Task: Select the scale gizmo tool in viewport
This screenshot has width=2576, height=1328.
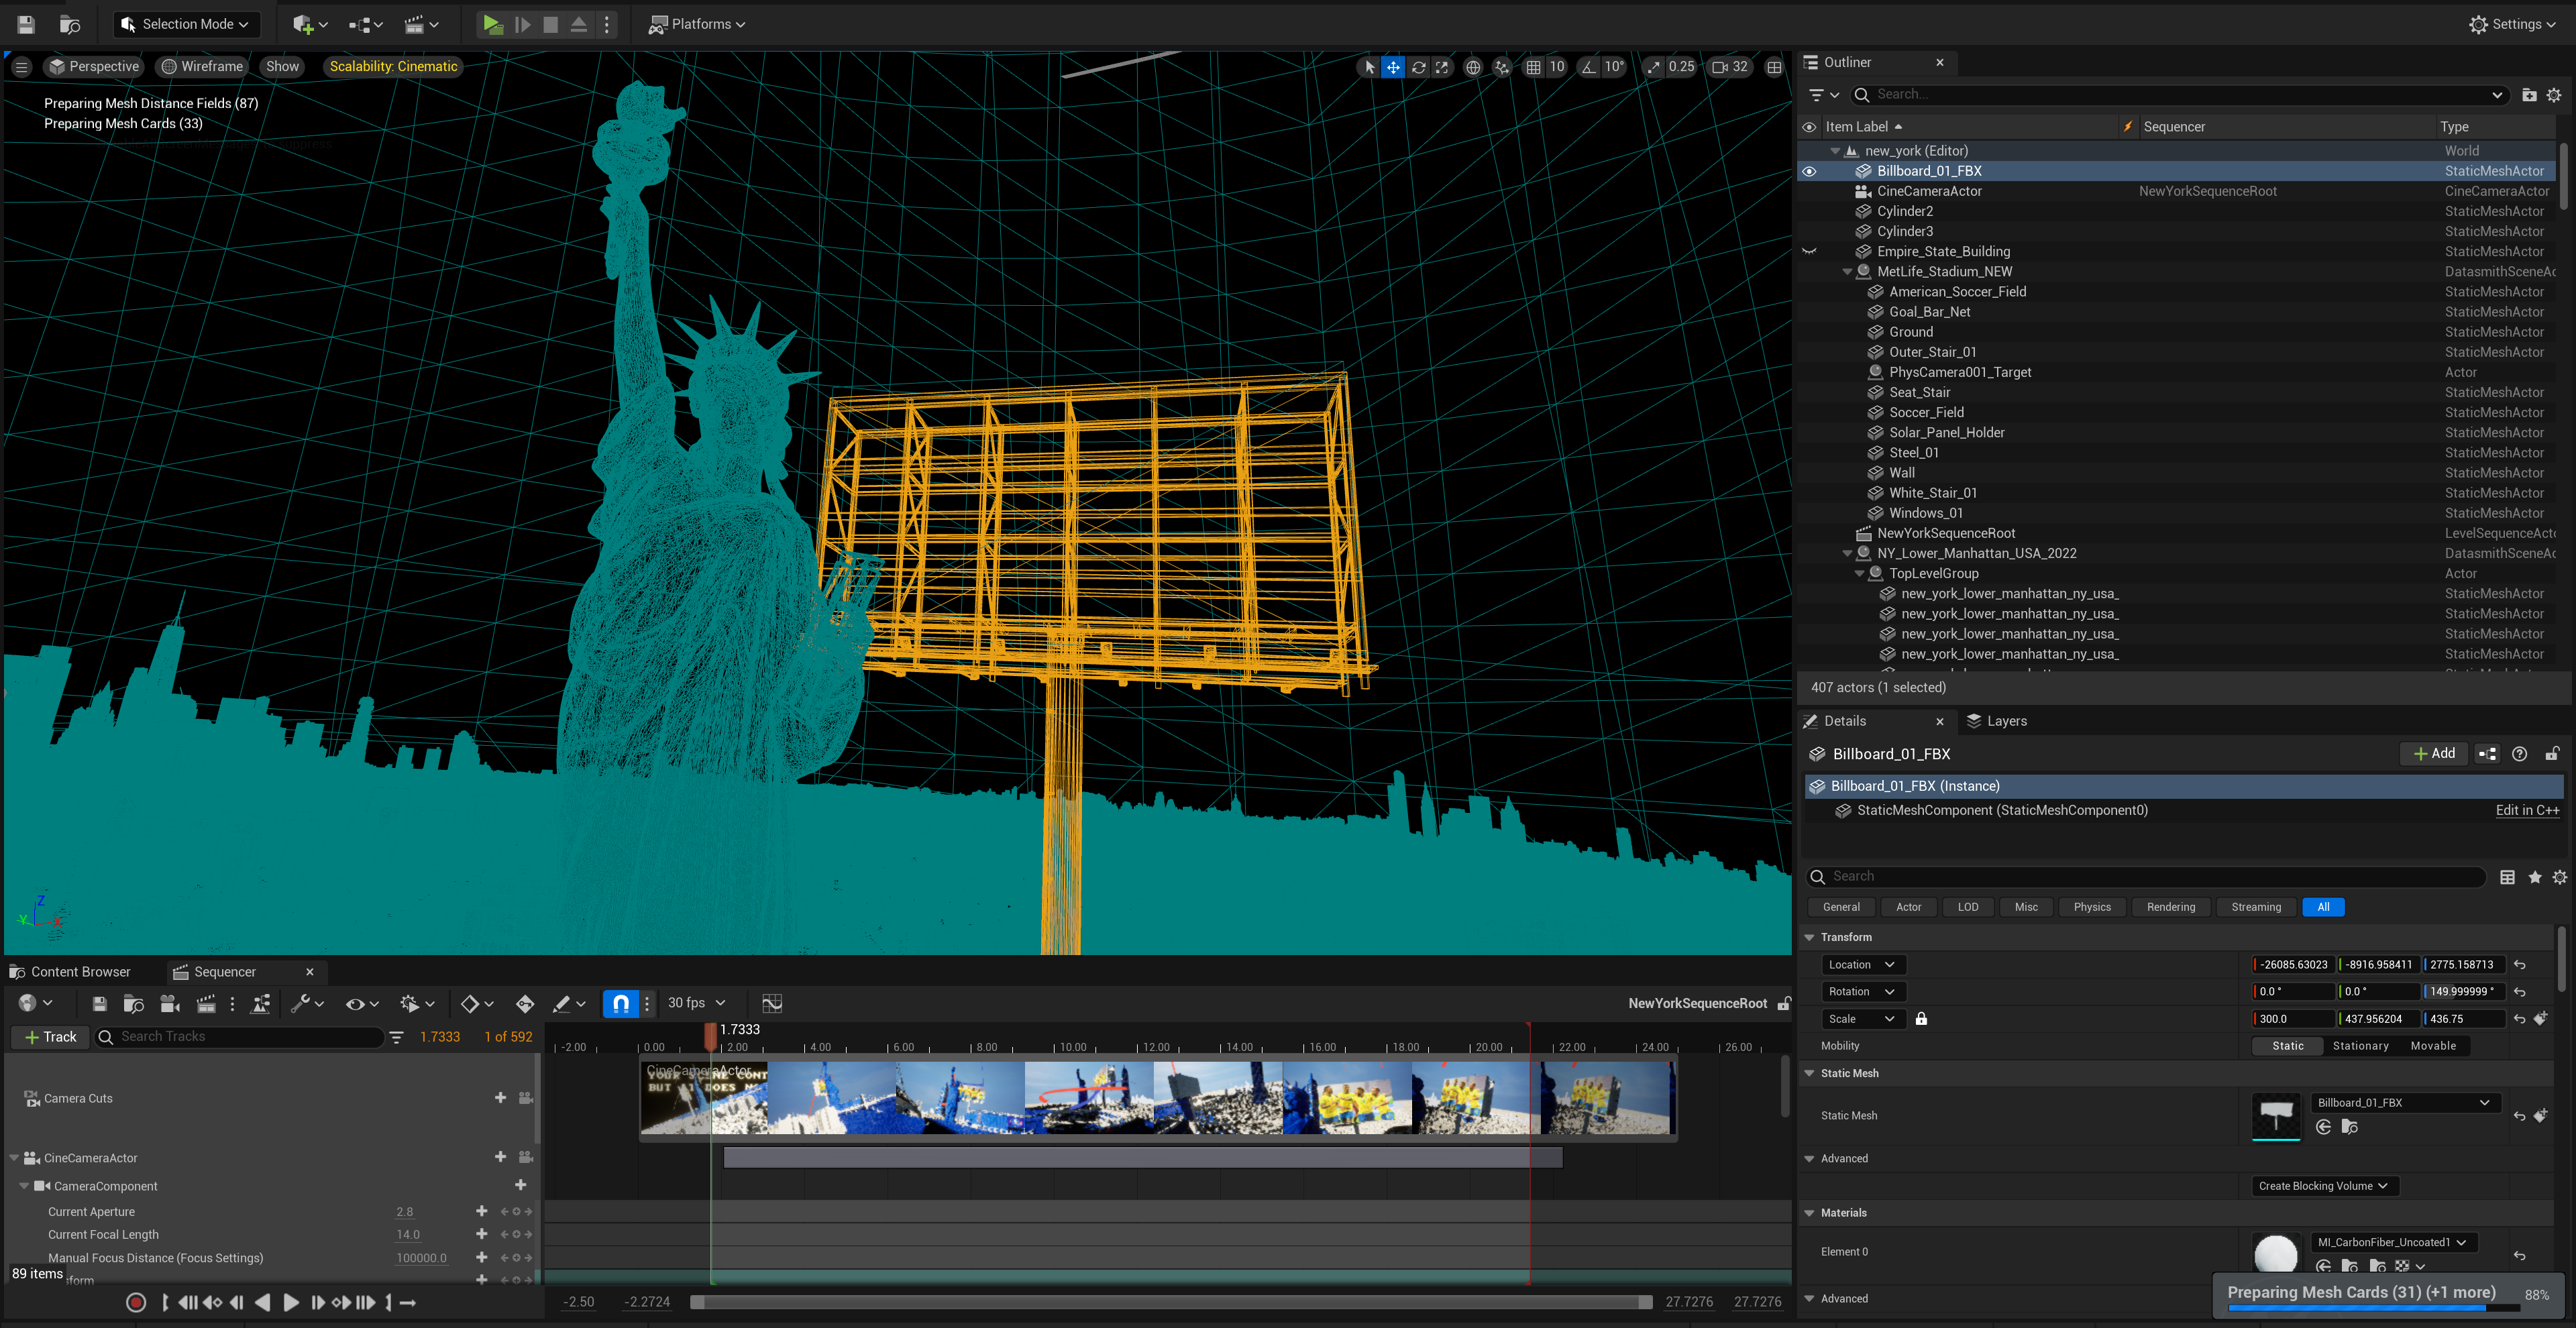Action: [x=1442, y=67]
